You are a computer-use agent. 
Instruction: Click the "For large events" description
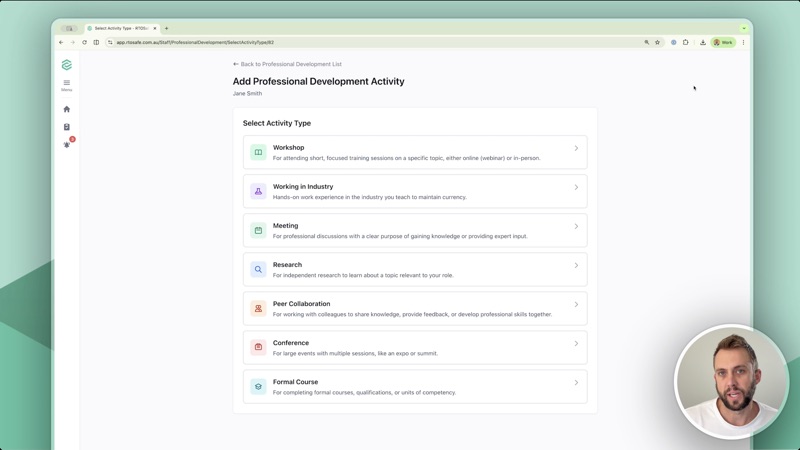point(355,354)
